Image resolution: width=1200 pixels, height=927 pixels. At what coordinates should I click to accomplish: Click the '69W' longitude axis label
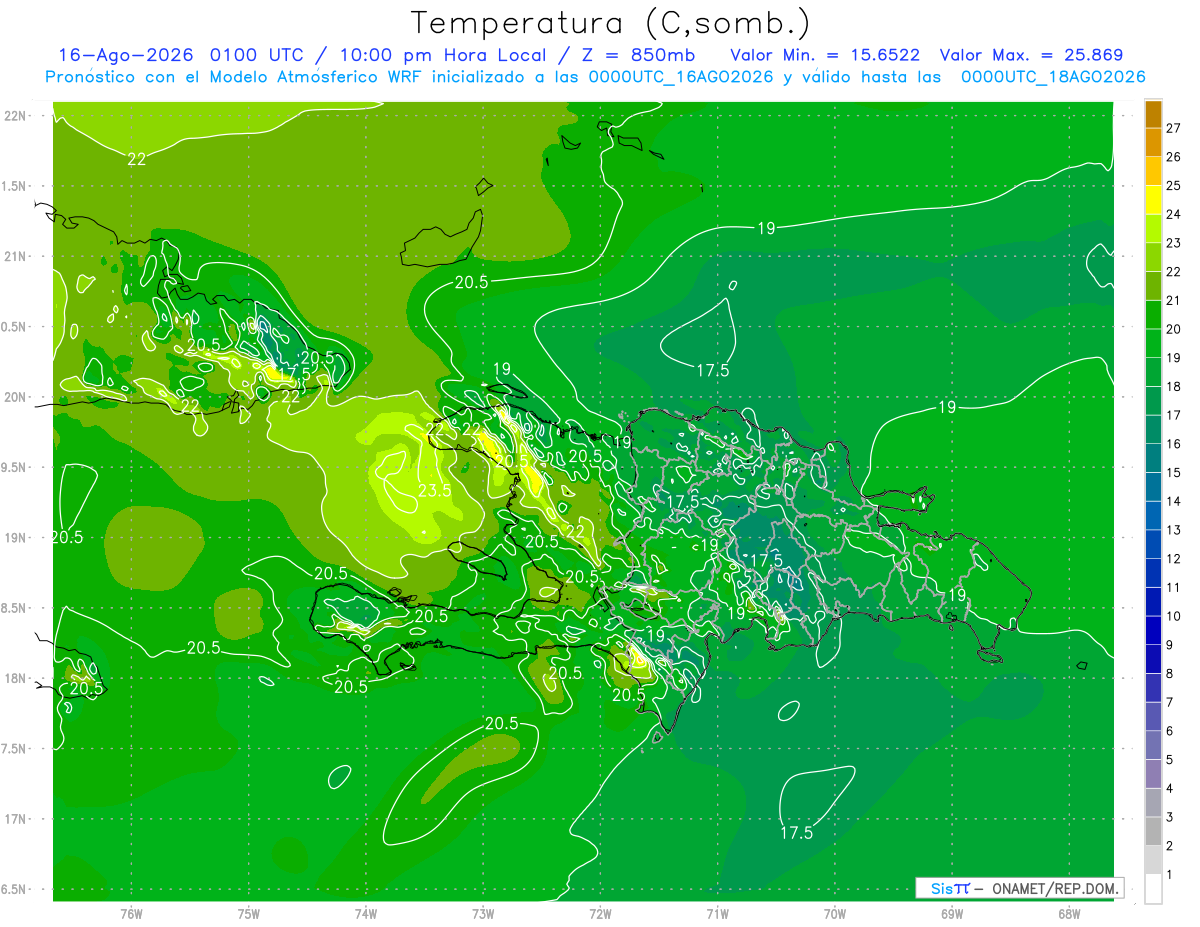(x=952, y=913)
